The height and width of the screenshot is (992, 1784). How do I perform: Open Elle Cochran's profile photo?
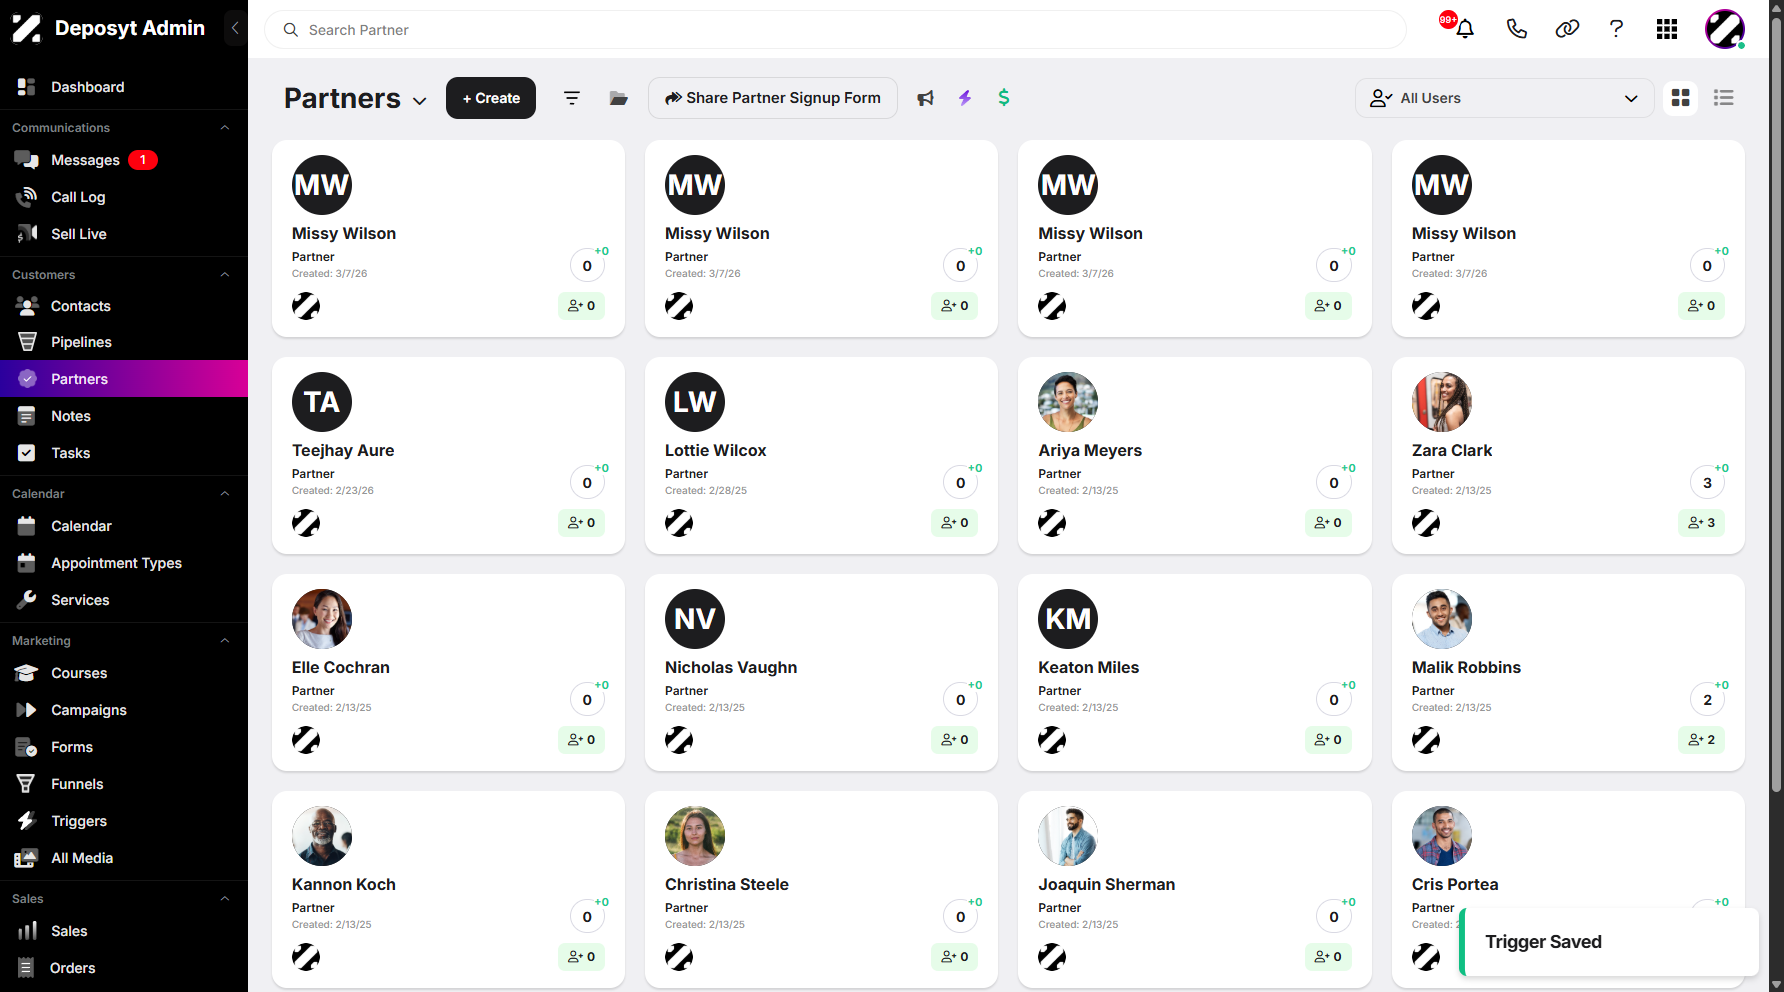[322, 619]
